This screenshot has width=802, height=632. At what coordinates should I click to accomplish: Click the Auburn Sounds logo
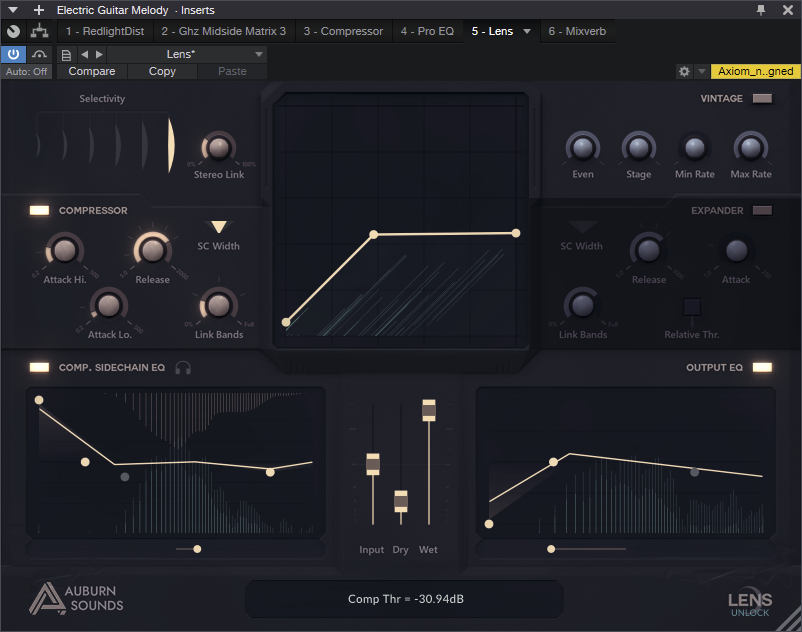(x=77, y=598)
